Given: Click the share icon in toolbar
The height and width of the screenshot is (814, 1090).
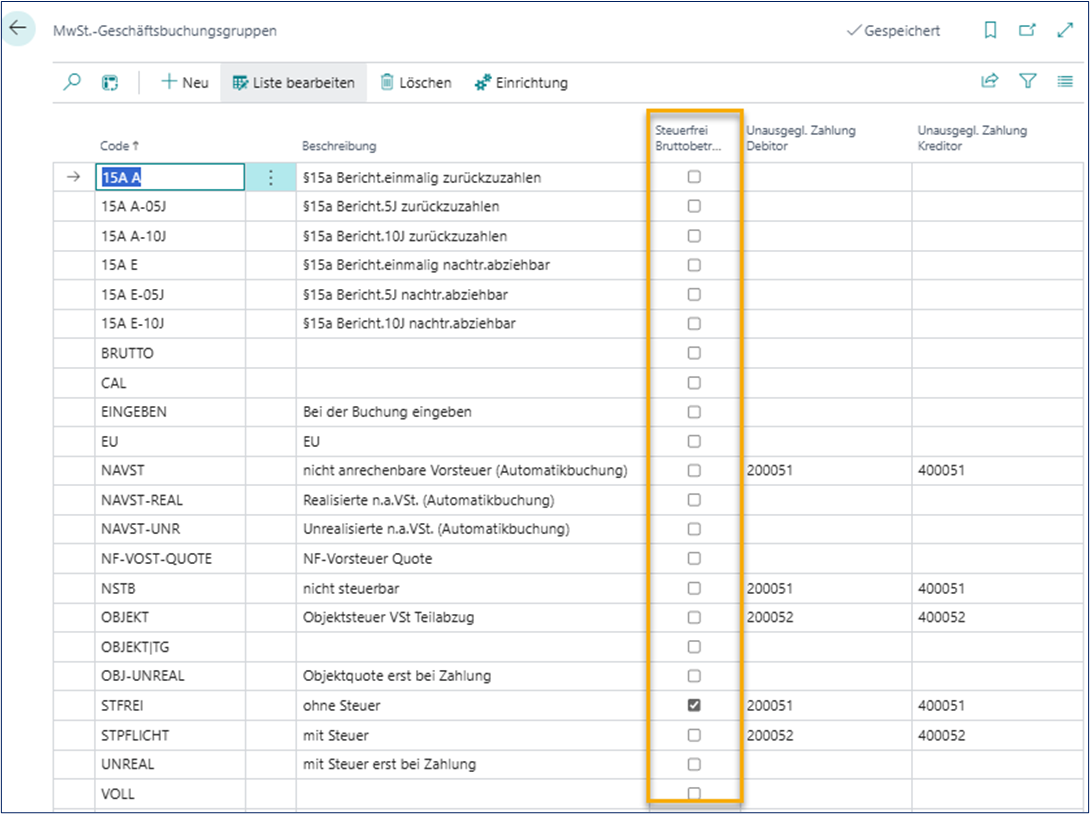Looking at the screenshot, I should [990, 82].
